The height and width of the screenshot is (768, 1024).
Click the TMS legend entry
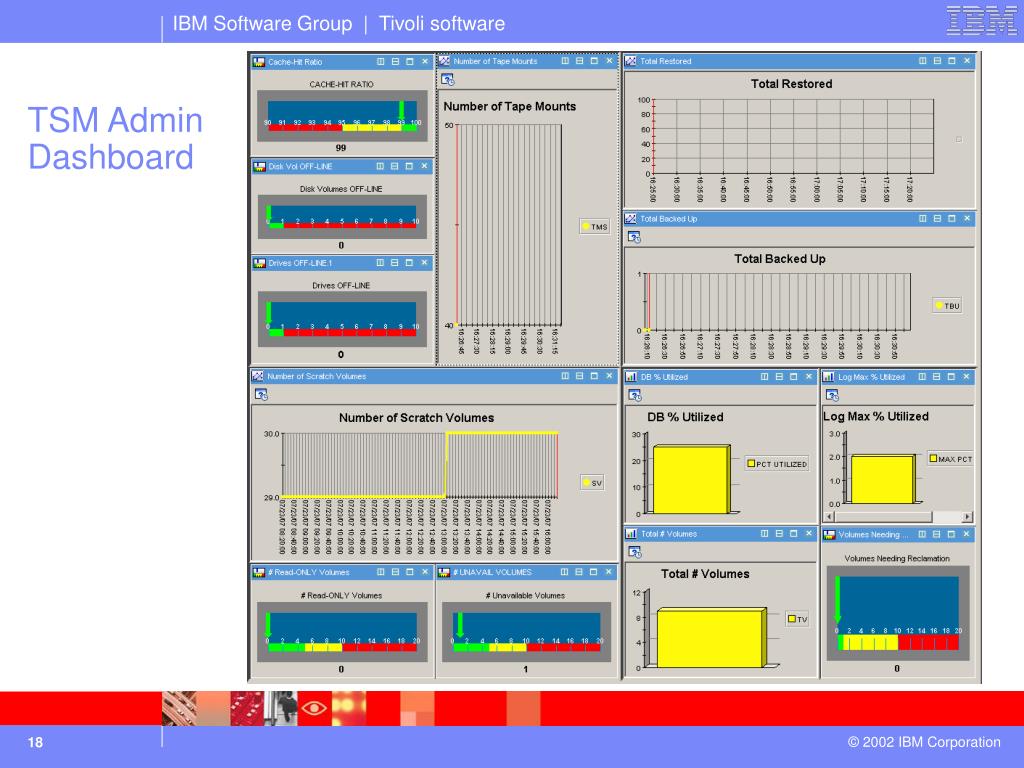[x=595, y=227]
